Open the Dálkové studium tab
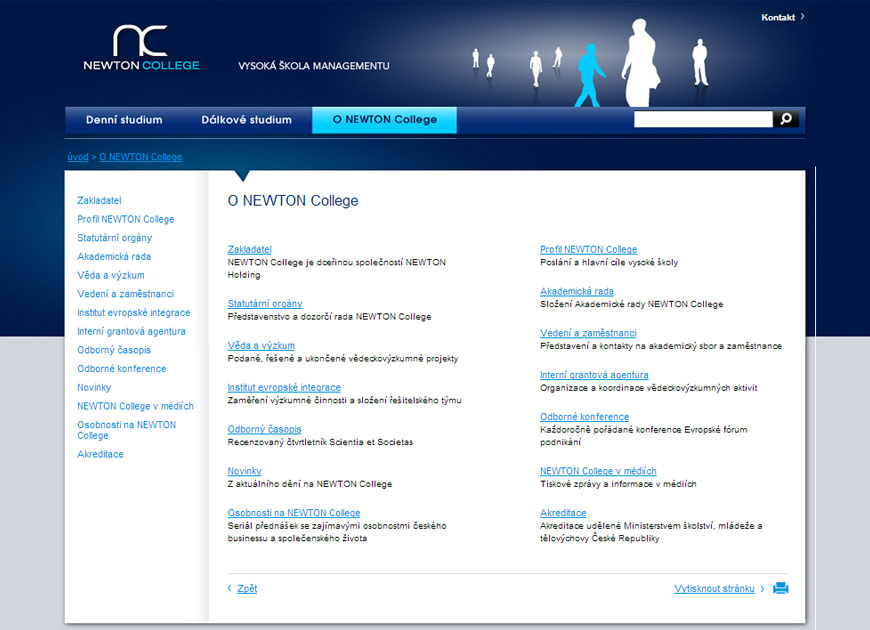This screenshot has height=630, width=870. pos(246,120)
